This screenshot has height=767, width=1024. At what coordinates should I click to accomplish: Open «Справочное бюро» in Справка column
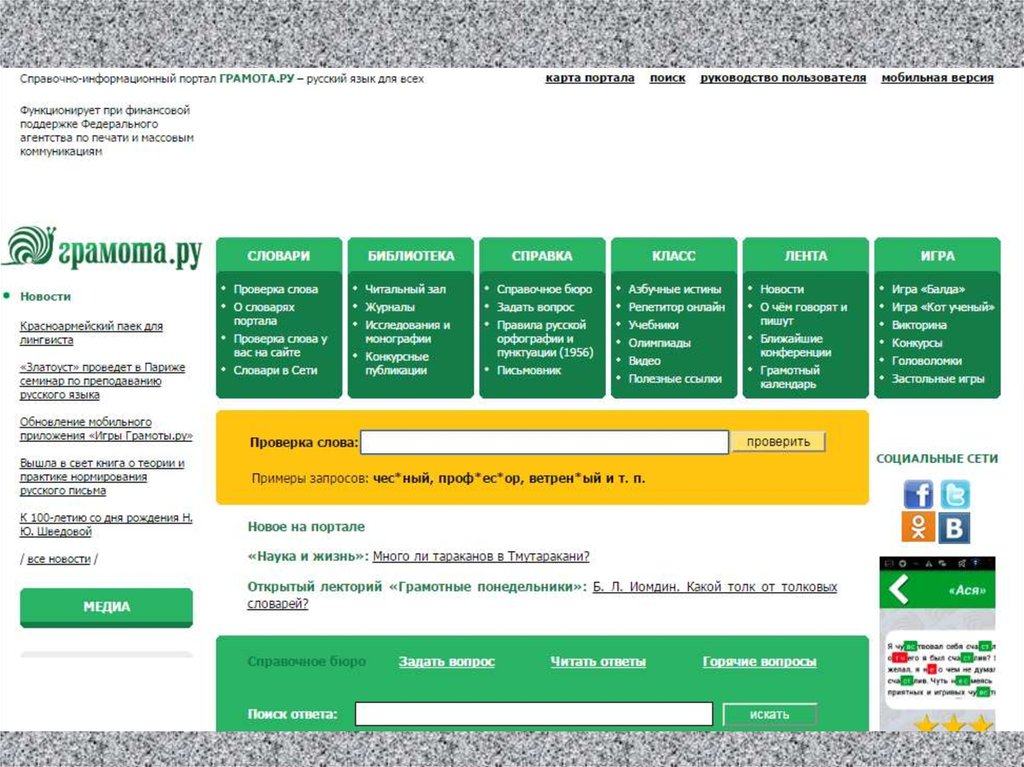click(x=544, y=289)
